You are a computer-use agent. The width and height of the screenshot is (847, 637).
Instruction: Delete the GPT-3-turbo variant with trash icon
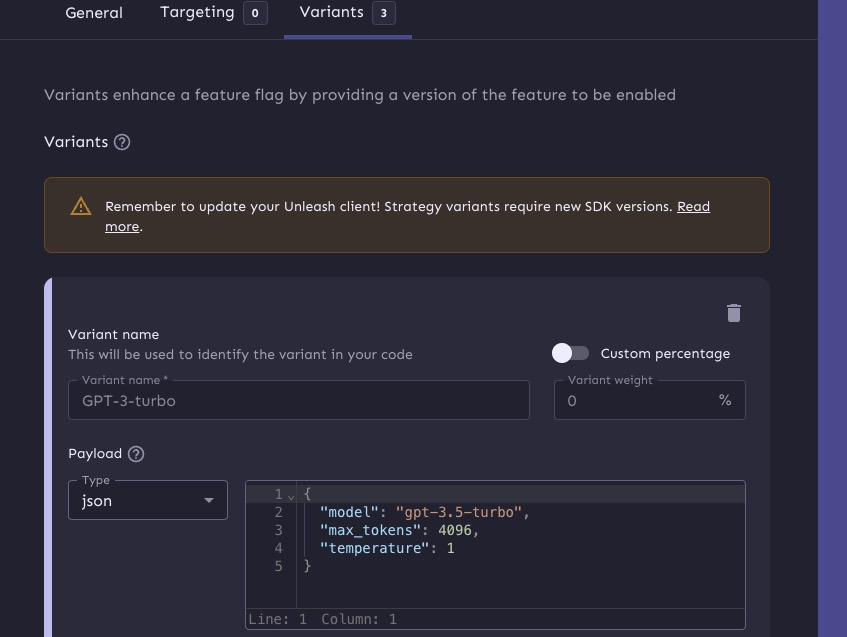tap(734, 313)
